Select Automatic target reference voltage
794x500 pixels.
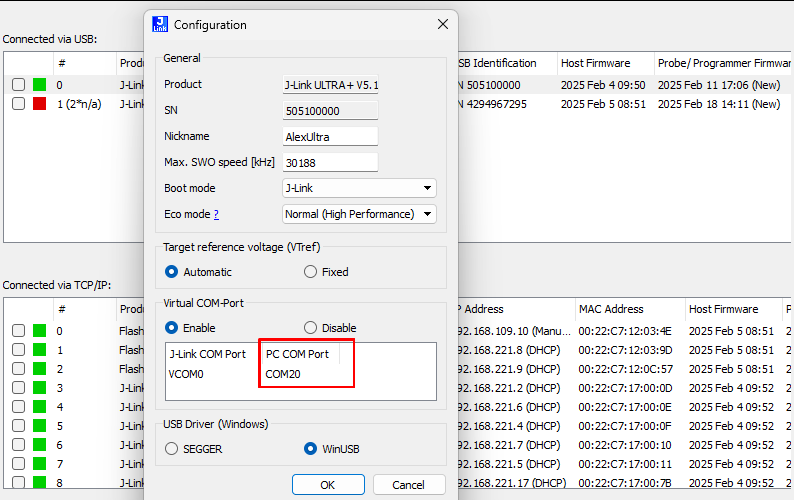(x=198, y=272)
